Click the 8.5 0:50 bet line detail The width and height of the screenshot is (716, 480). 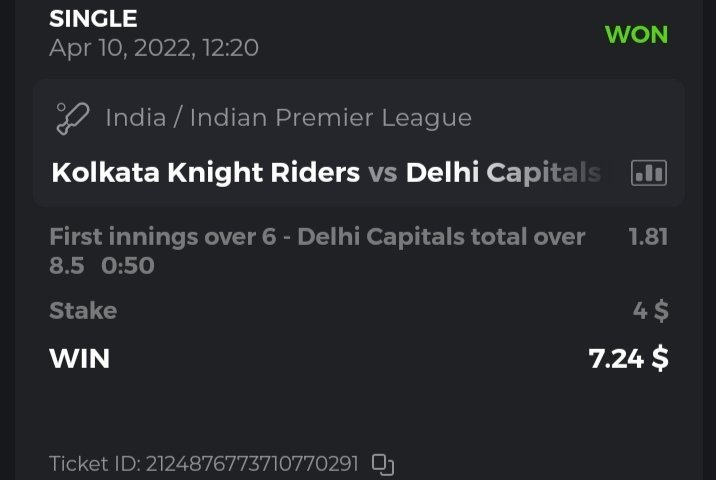click(101, 266)
